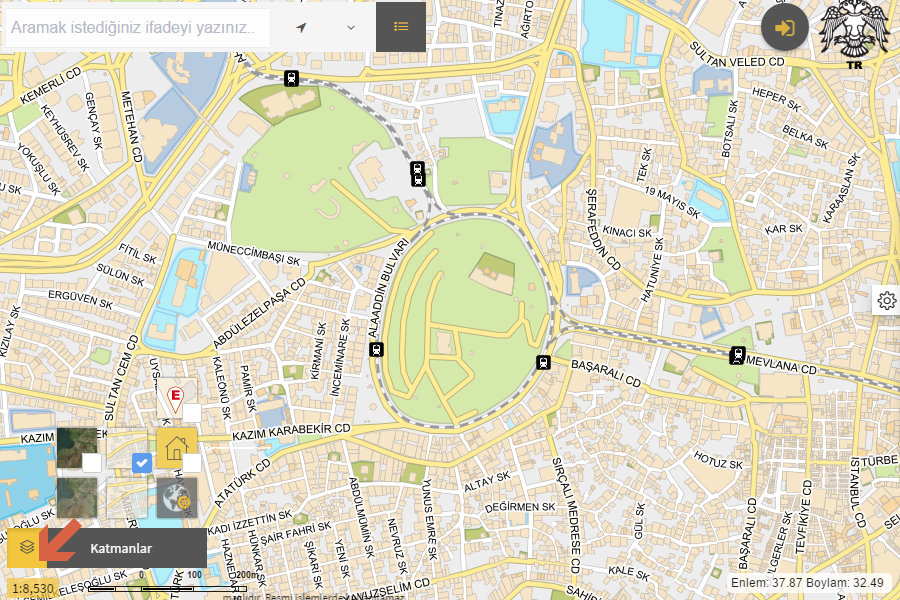This screenshot has width=900, height=600.
Task: Open the Katmanlar layers stack icon
Action: tap(27, 548)
